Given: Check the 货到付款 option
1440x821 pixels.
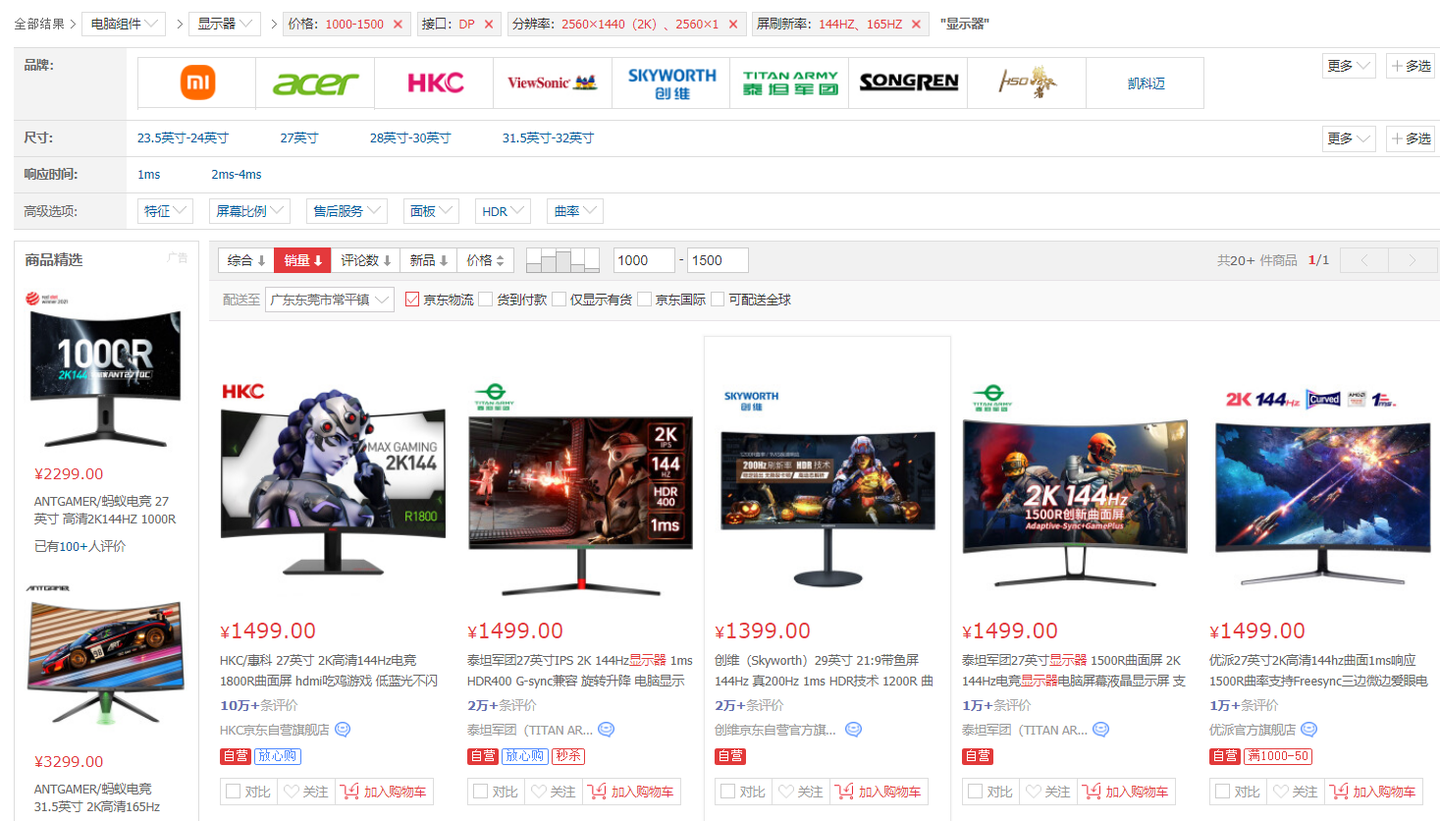Looking at the screenshot, I should point(486,299).
